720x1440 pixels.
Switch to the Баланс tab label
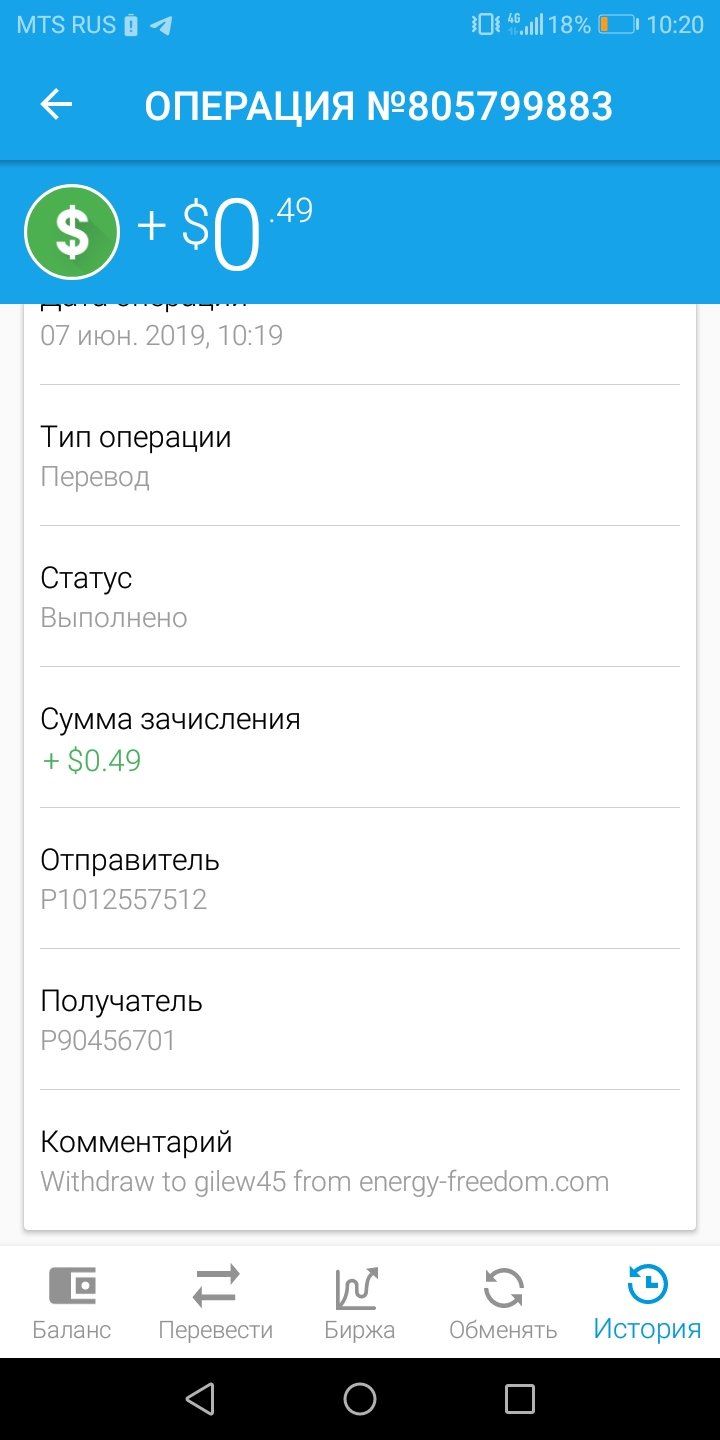click(72, 1330)
